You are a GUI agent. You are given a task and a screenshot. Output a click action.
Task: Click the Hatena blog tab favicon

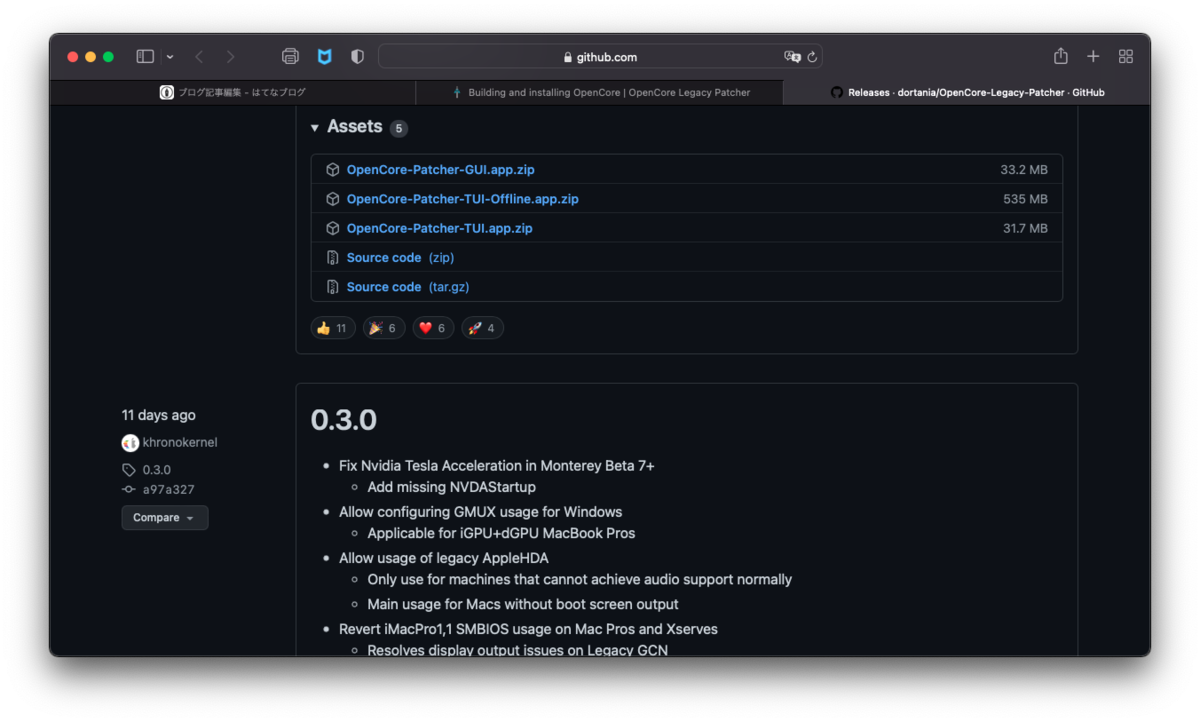coord(167,92)
